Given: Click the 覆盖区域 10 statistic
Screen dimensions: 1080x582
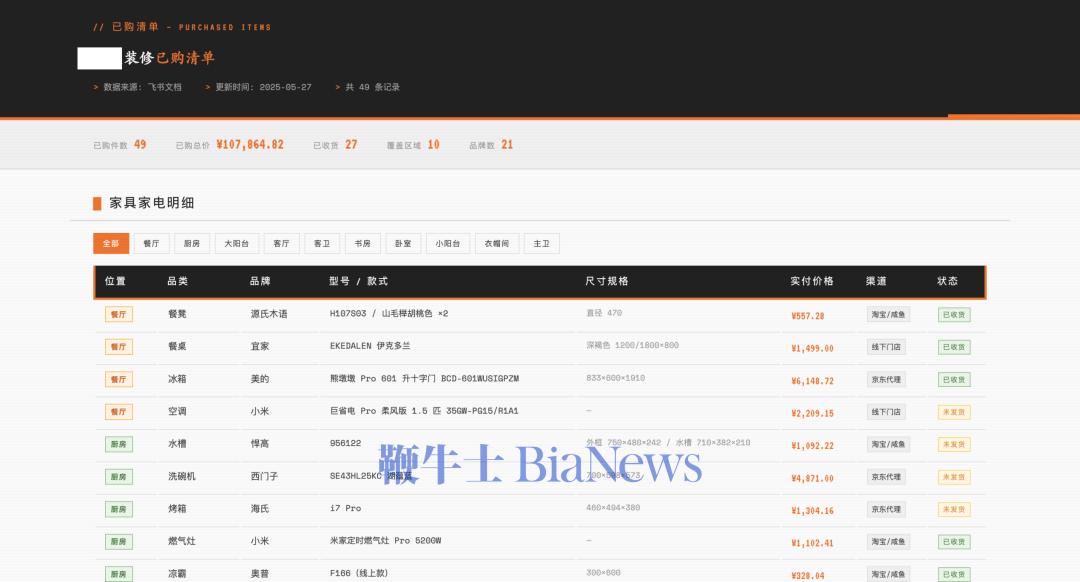Looking at the screenshot, I should tap(413, 145).
